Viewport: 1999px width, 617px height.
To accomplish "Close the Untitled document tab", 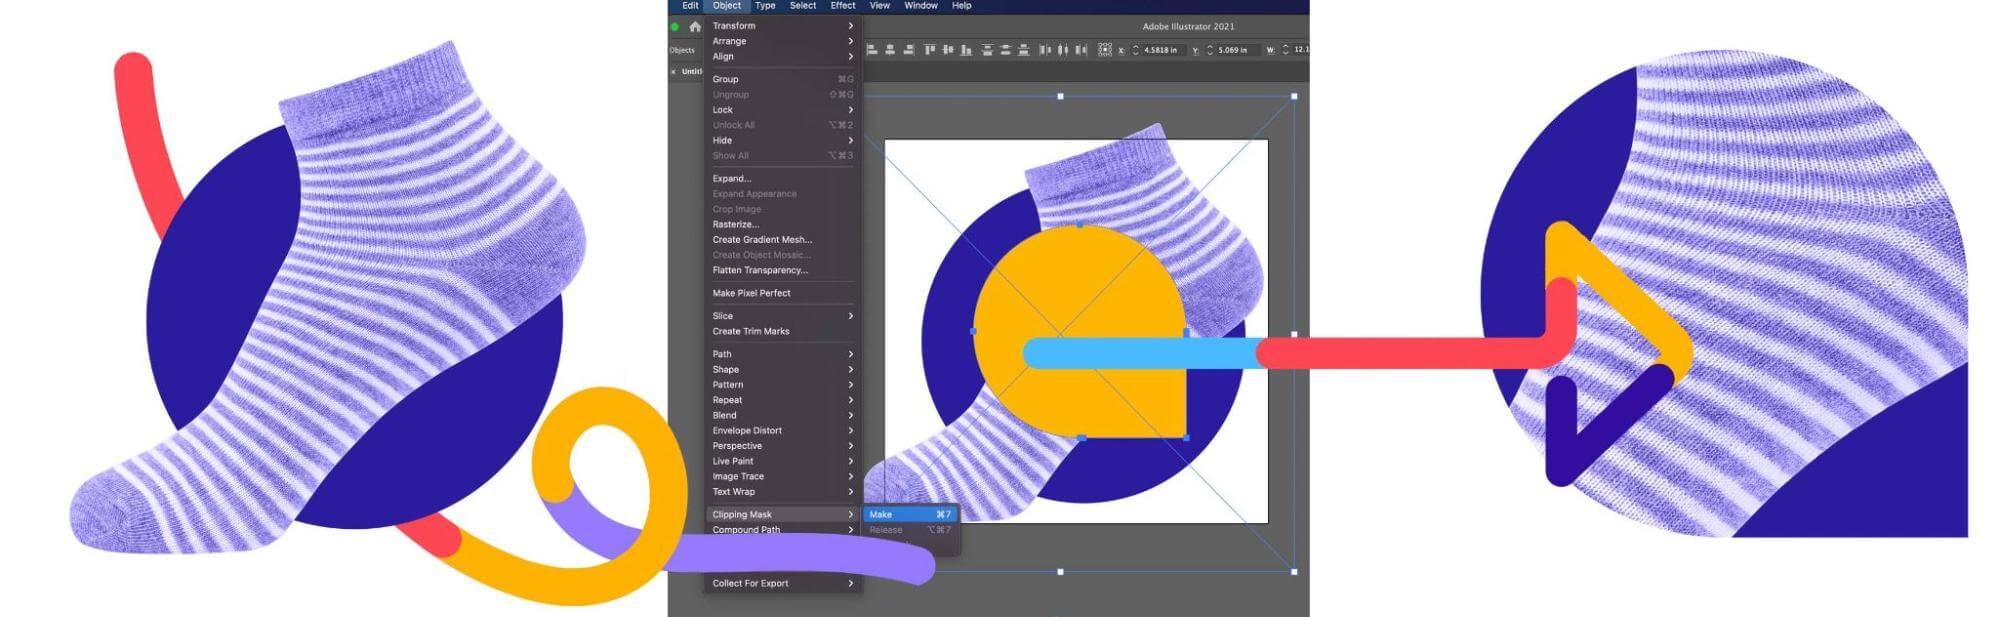I will click(673, 72).
